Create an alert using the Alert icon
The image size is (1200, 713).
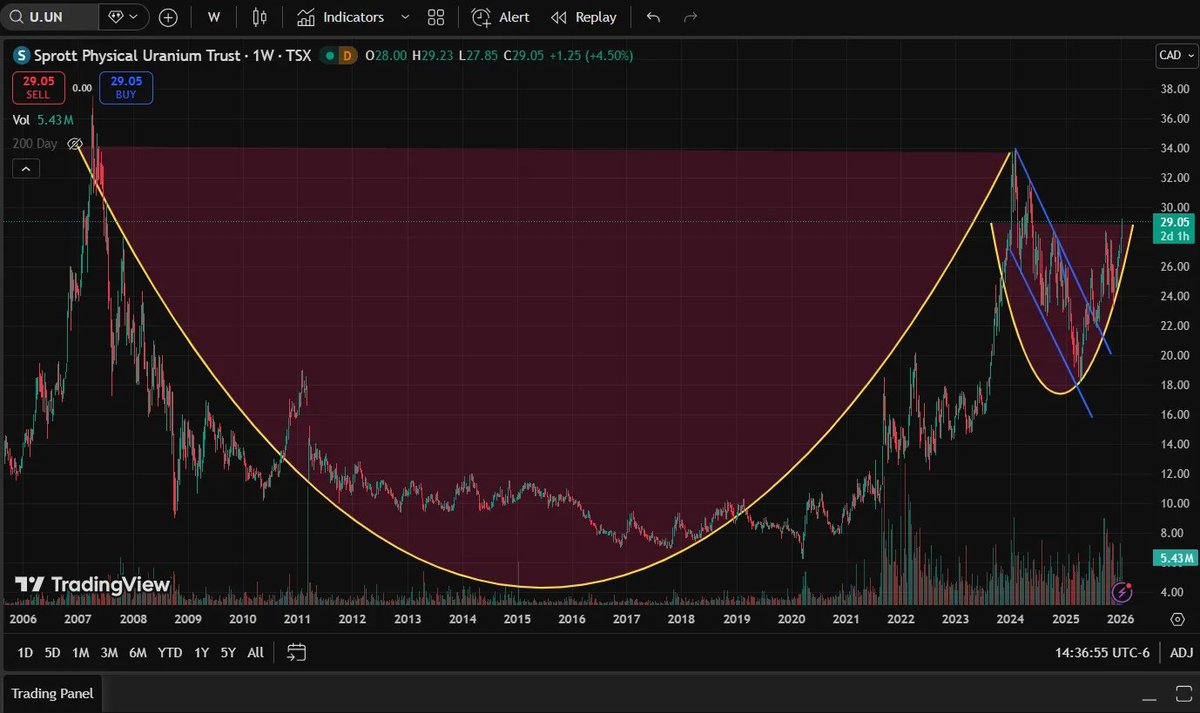click(x=499, y=16)
